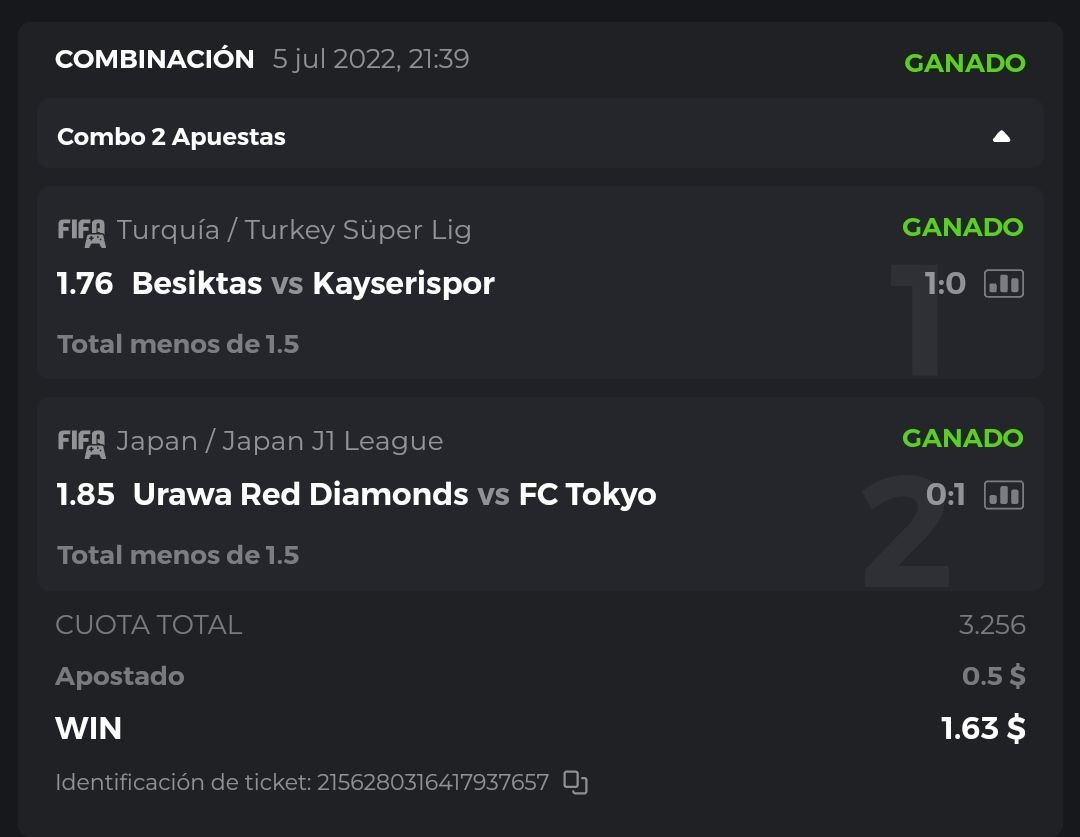The image size is (1080, 837).
Task: Click FIFA gamepad icon beside Turkey Süper Lig
Action: (81, 232)
